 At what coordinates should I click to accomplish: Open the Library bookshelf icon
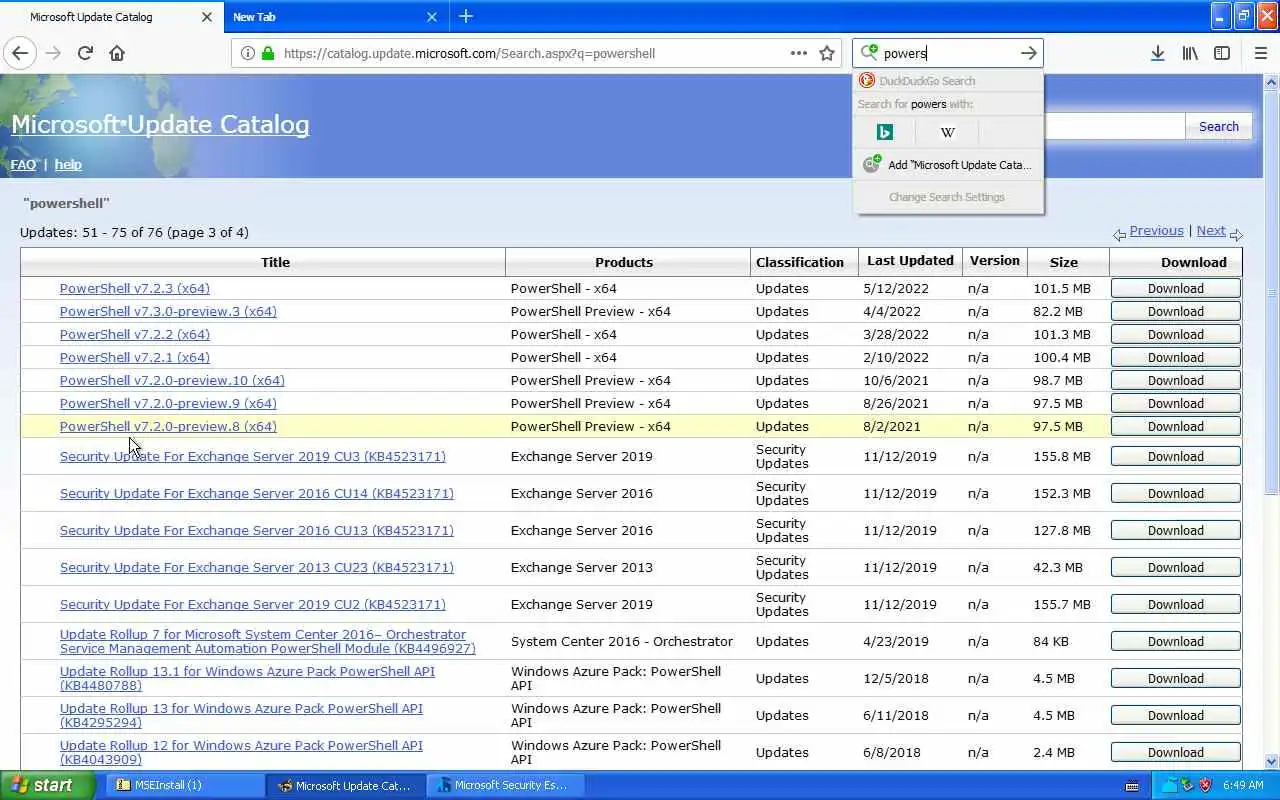pos(1190,53)
